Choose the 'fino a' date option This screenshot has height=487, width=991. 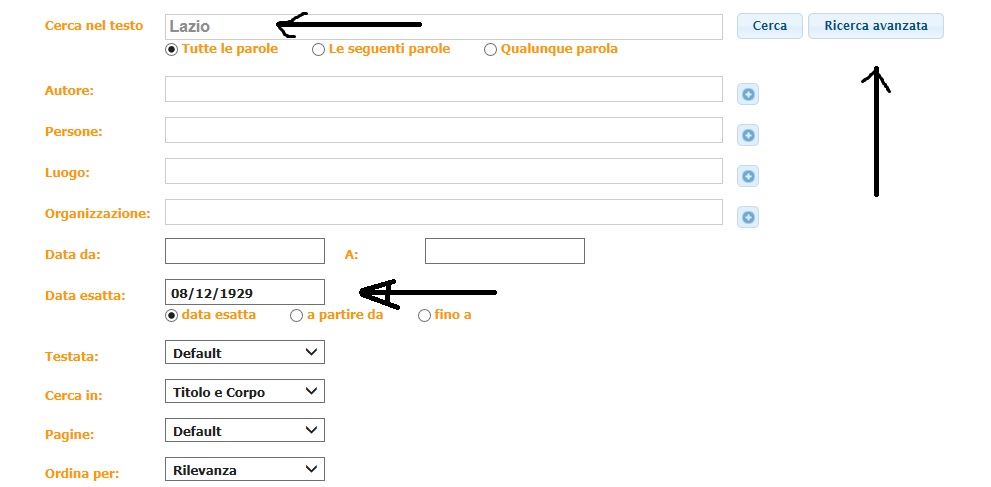click(424, 315)
